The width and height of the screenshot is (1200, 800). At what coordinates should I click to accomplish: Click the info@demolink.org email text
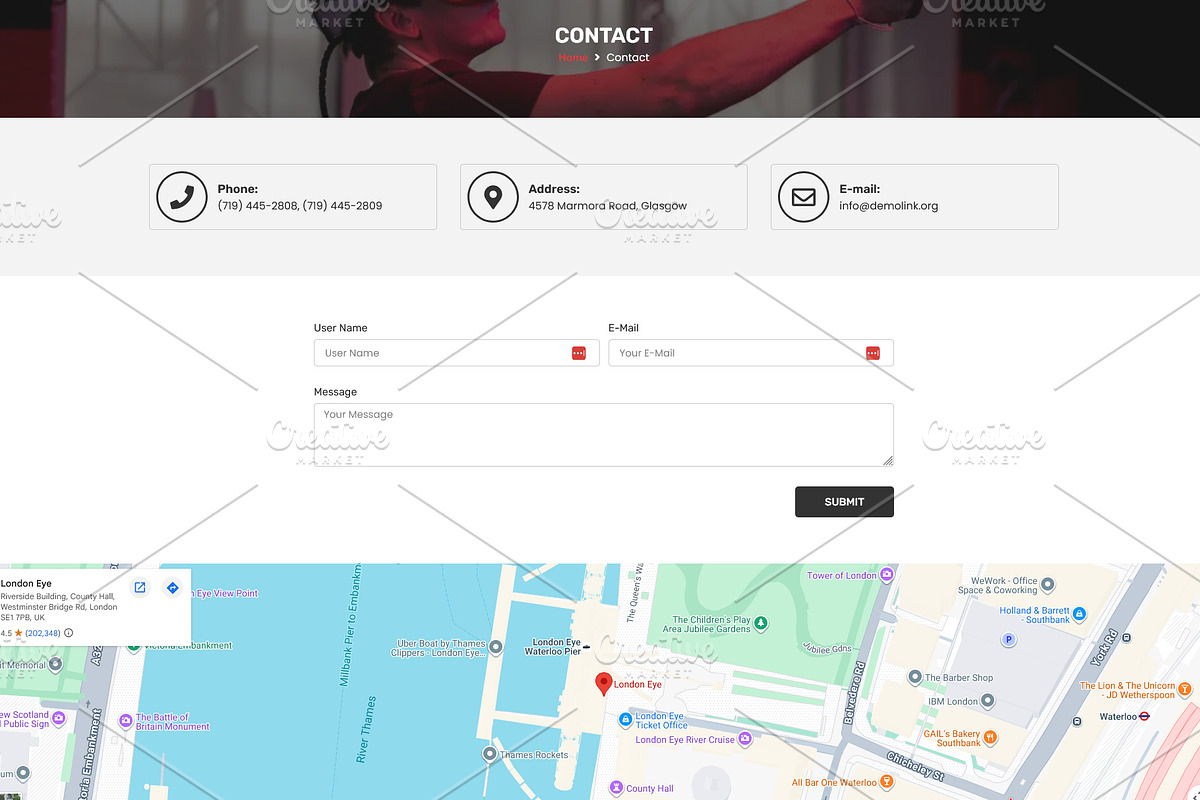click(889, 206)
